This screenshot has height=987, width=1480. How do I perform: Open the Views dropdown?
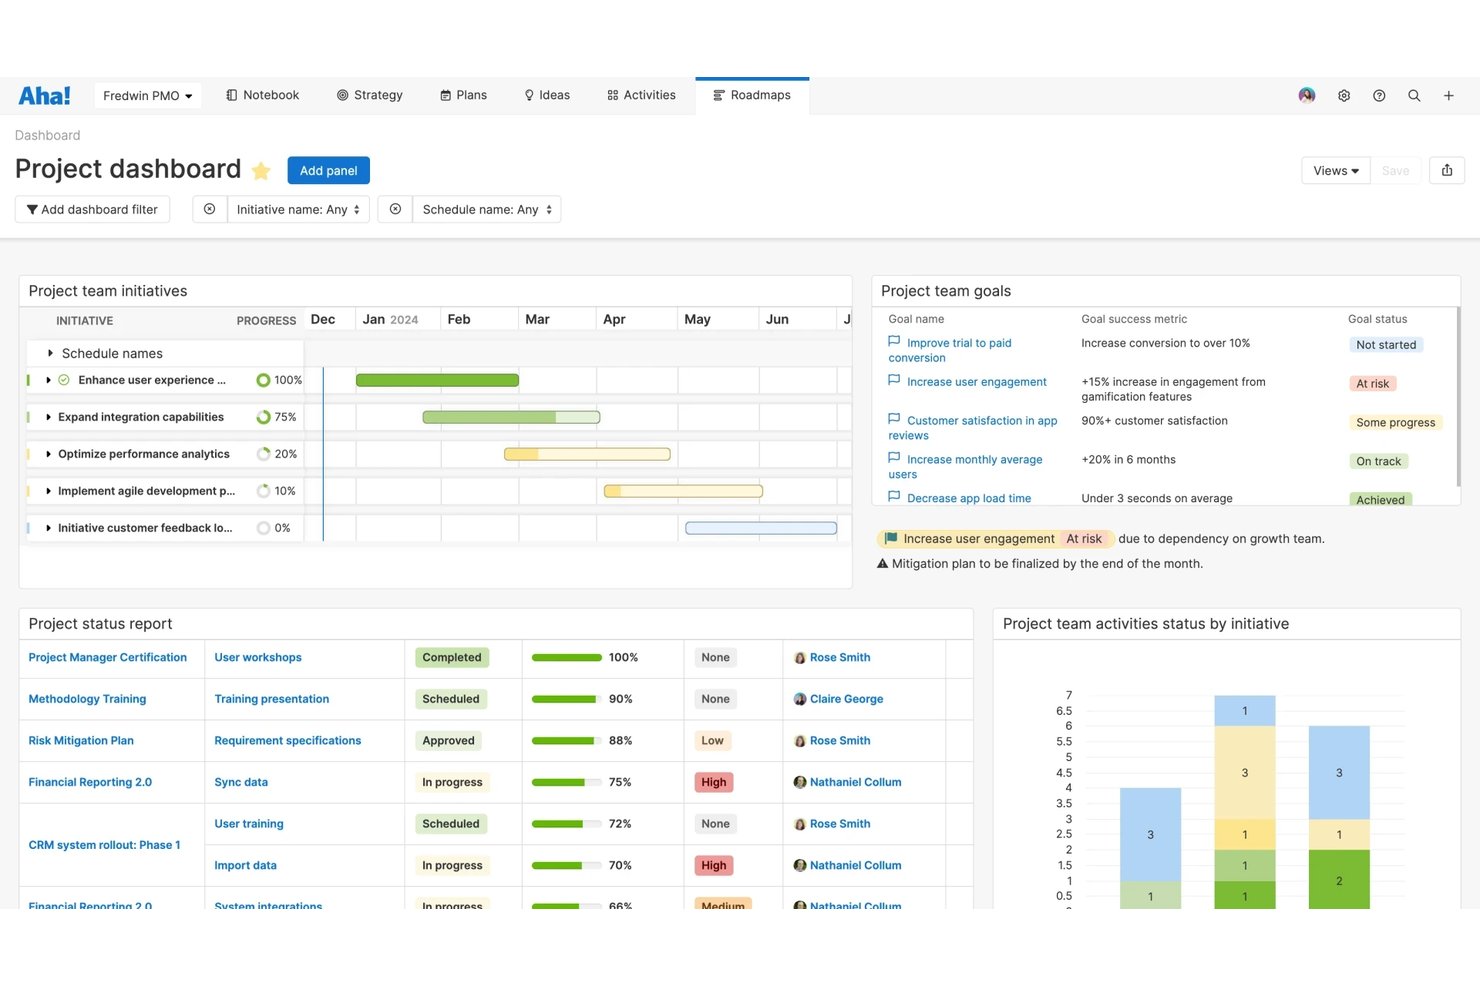1336,171
